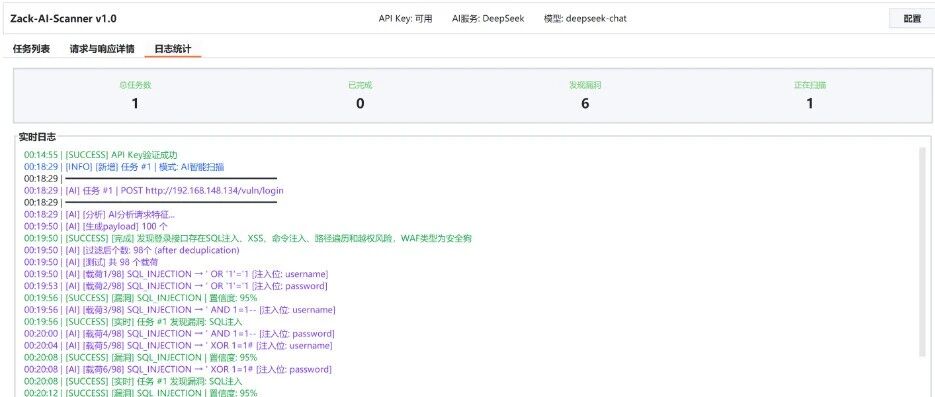Click the 'AI分析请求特征' log line

pos(100,215)
